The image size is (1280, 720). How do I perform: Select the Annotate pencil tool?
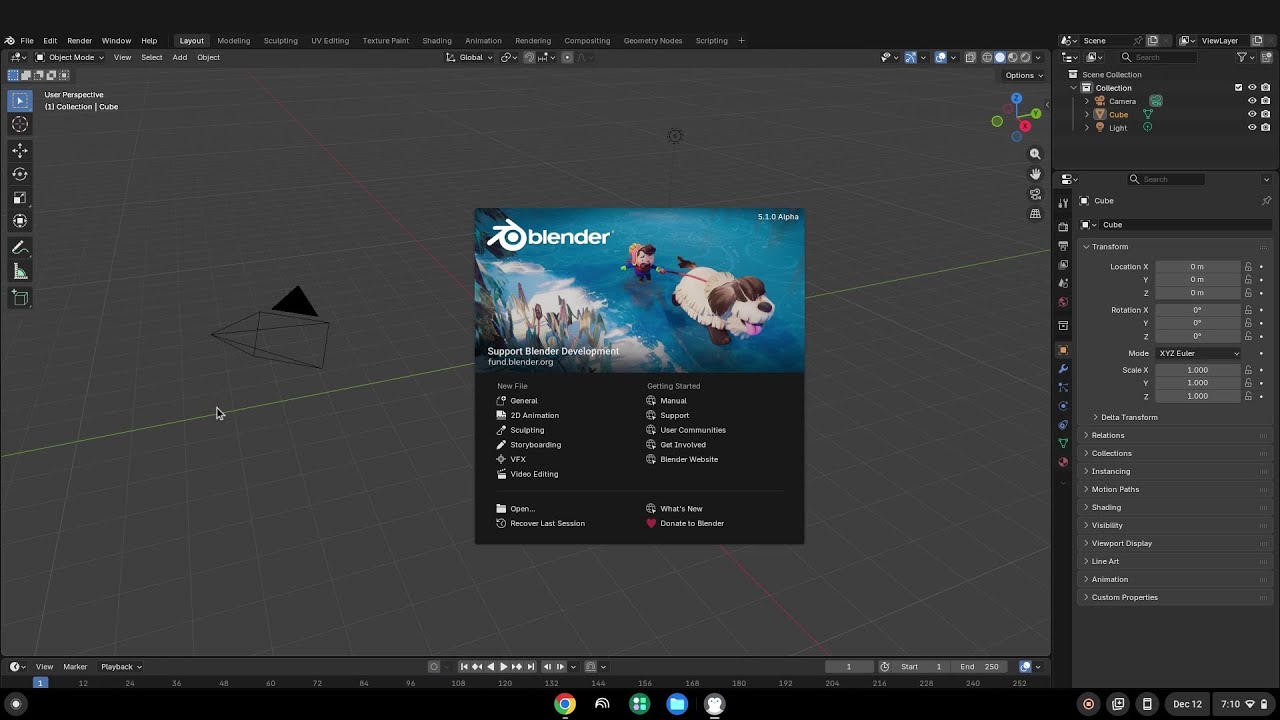coord(20,248)
